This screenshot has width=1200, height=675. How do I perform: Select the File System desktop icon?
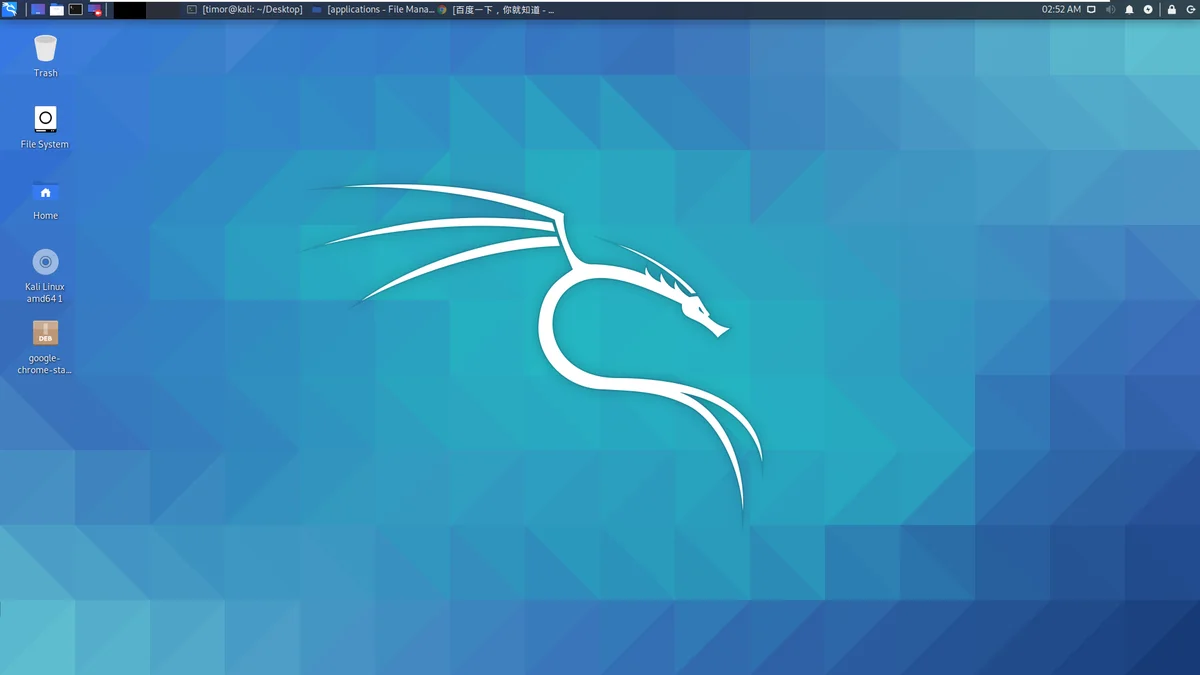[45, 119]
